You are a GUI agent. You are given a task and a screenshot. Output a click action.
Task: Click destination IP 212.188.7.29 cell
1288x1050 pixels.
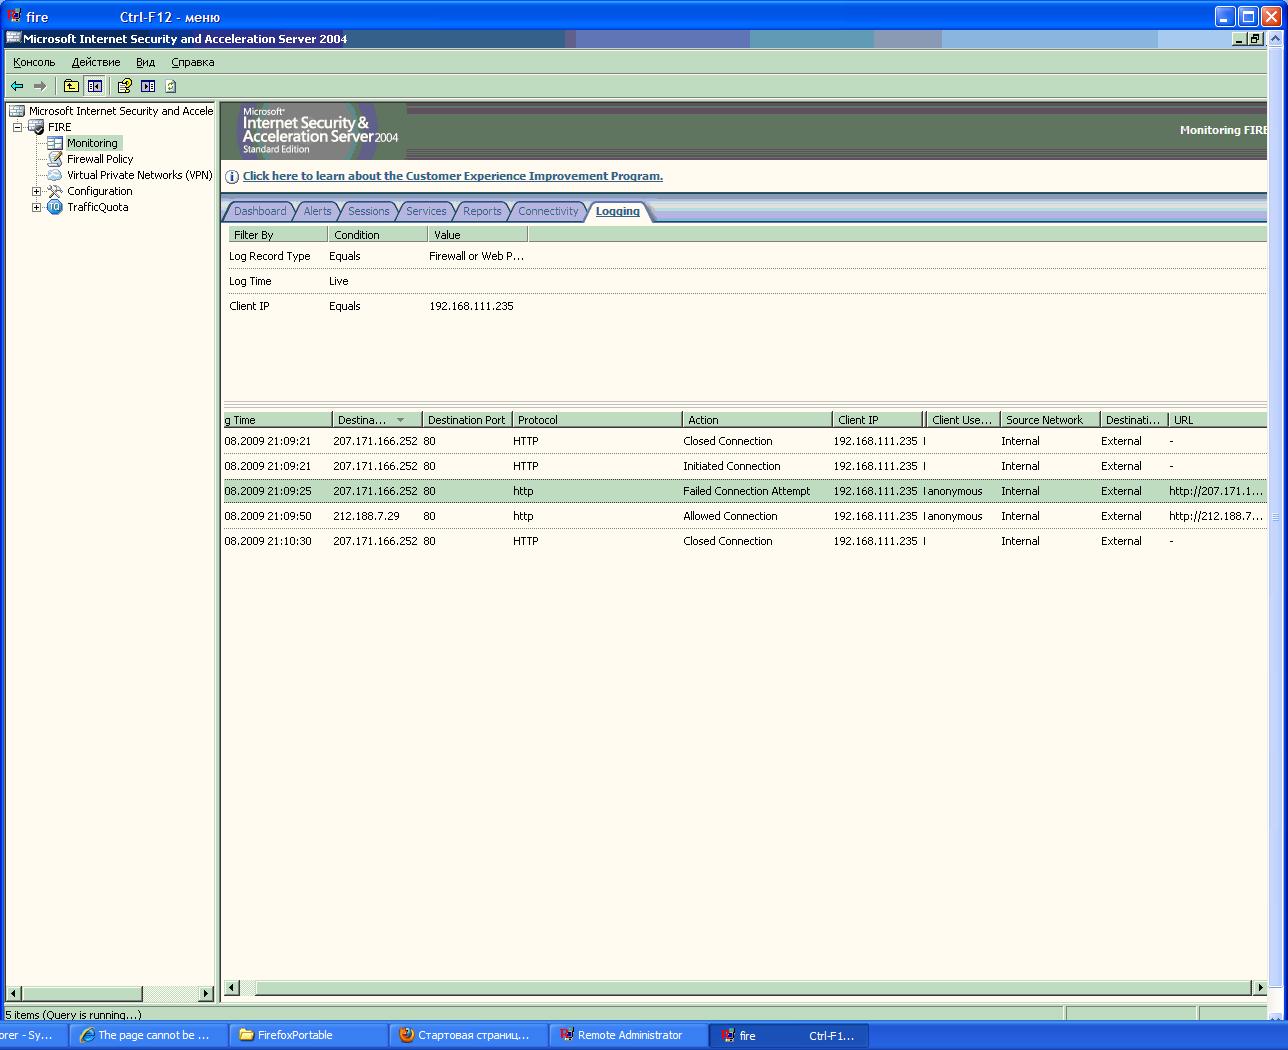(x=366, y=516)
